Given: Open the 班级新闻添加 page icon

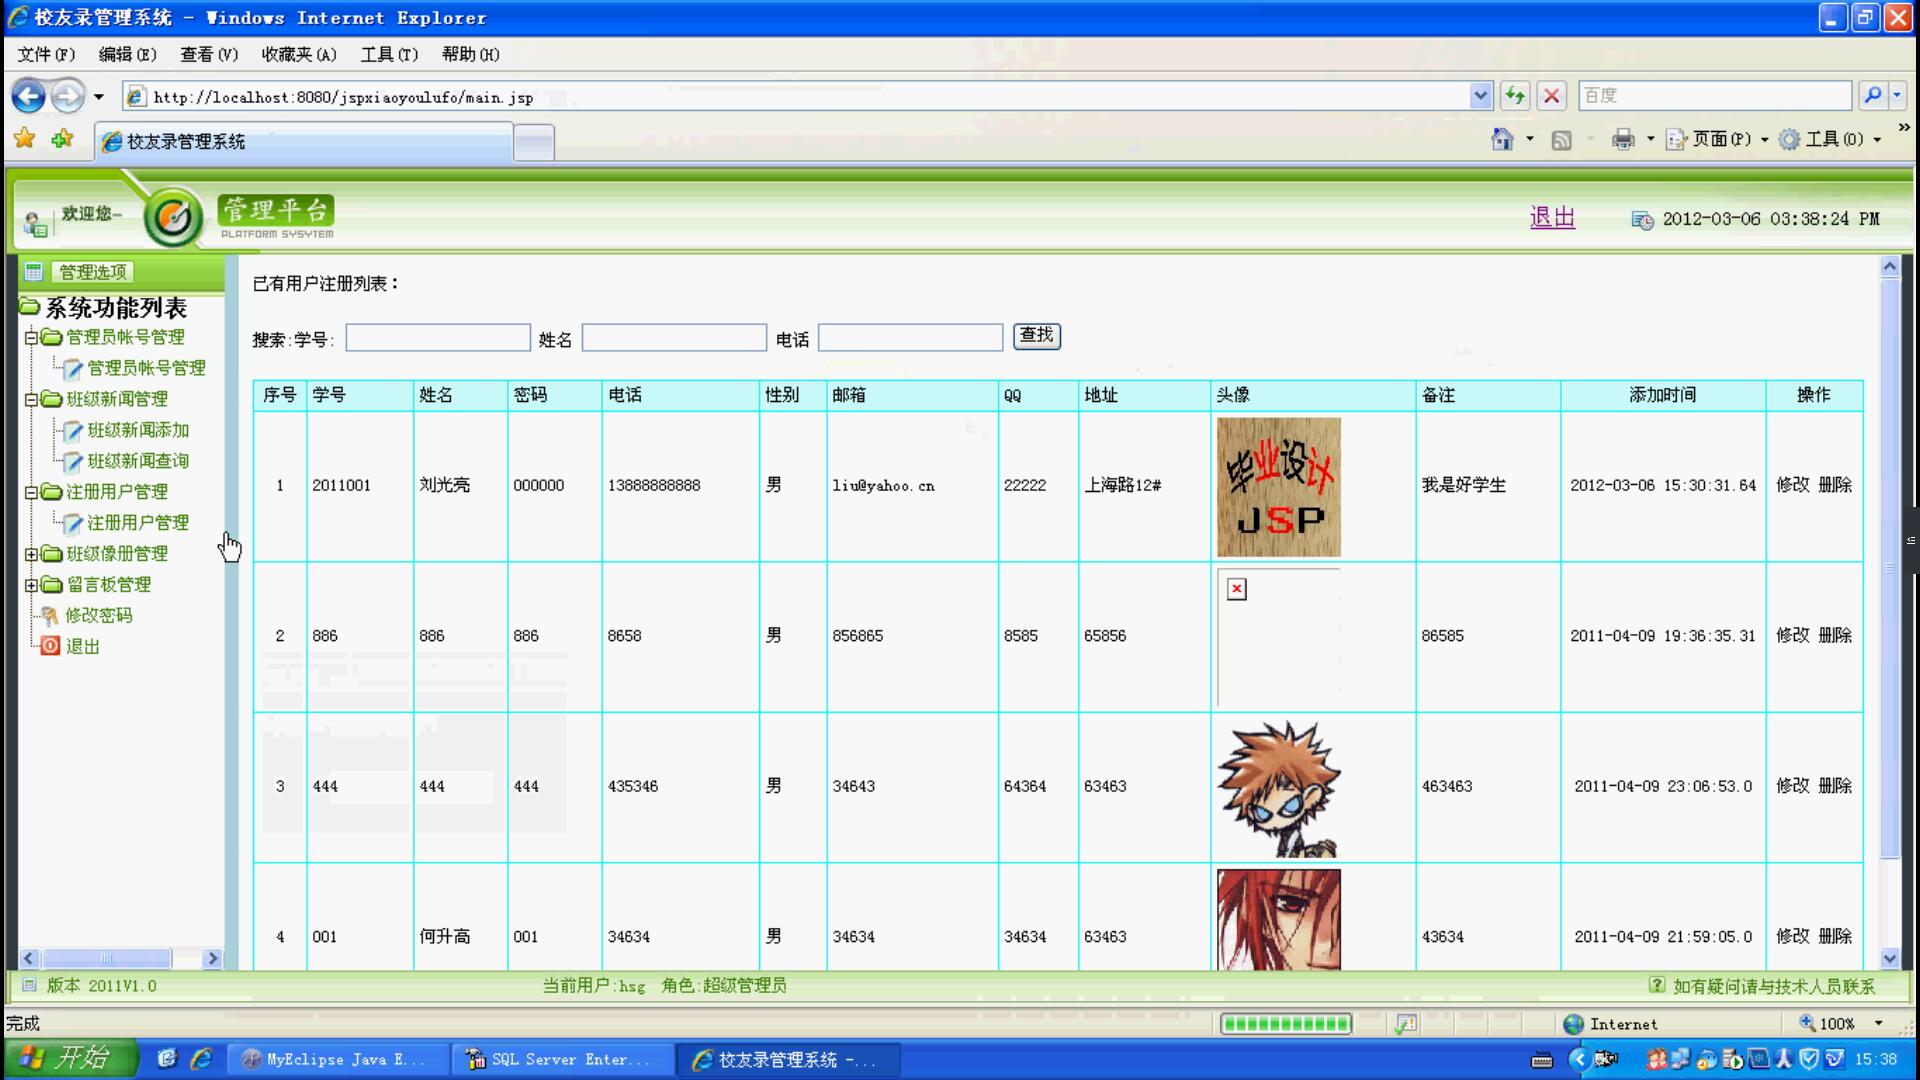Looking at the screenshot, I should 73,430.
